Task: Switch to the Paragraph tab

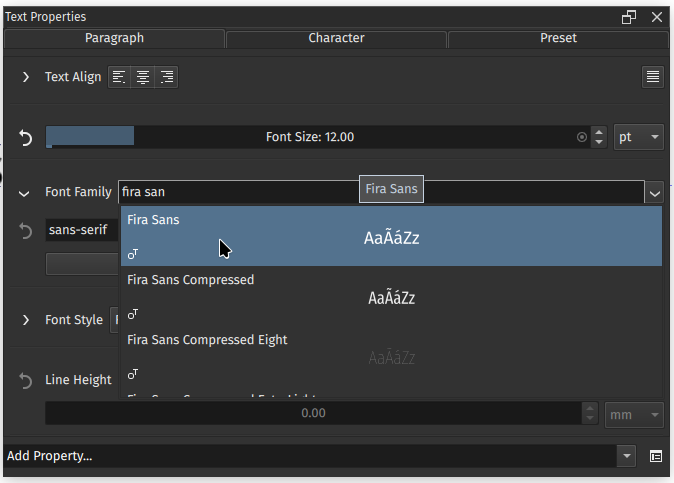Action: [x=114, y=38]
